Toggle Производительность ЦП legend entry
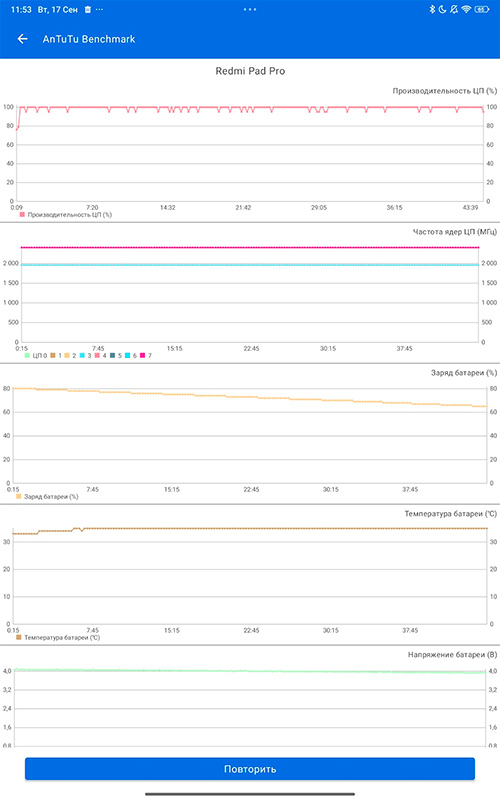The image size is (500, 800). pyautogui.click(x=66, y=215)
